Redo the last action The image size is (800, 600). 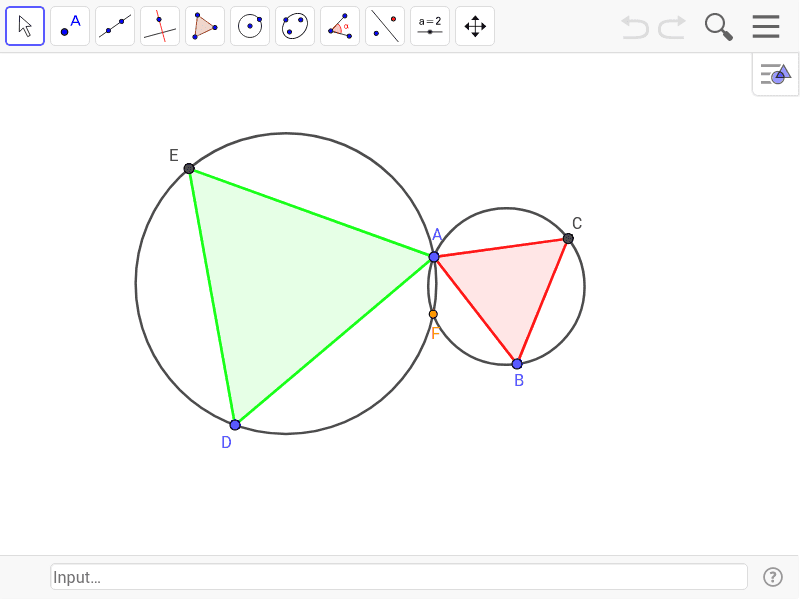[x=672, y=27]
